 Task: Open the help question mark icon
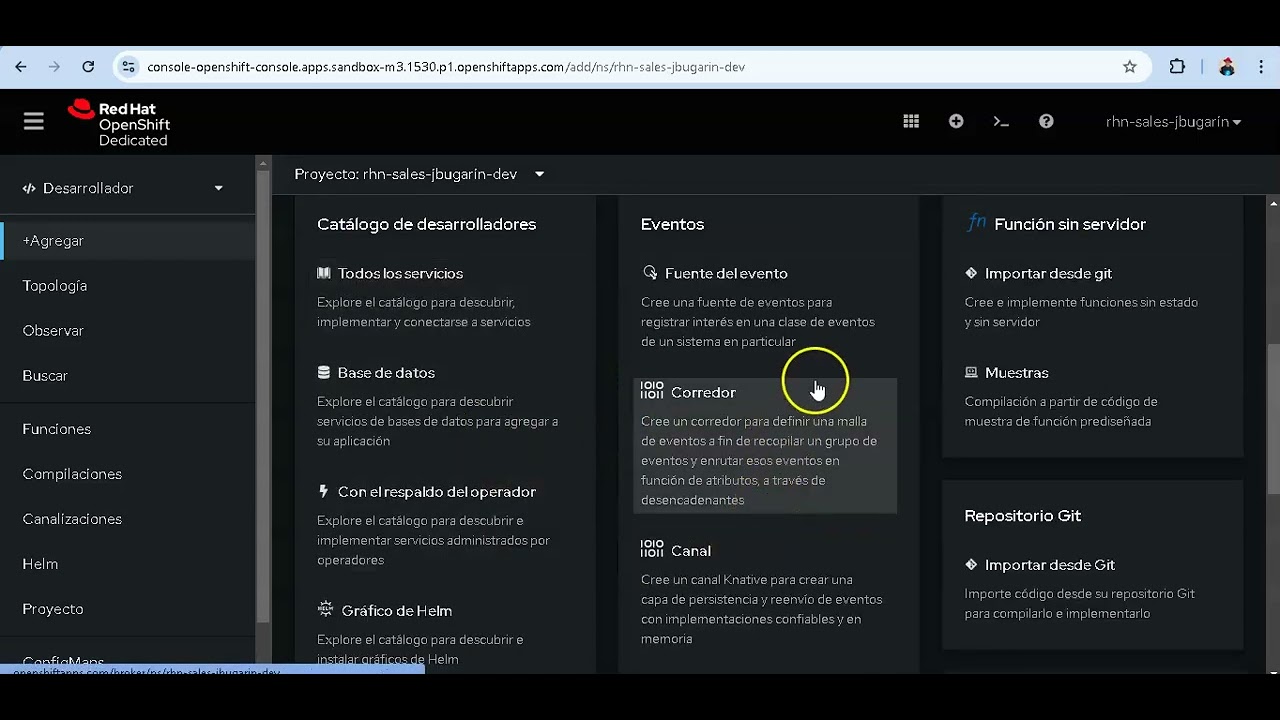click(1046, 121)
